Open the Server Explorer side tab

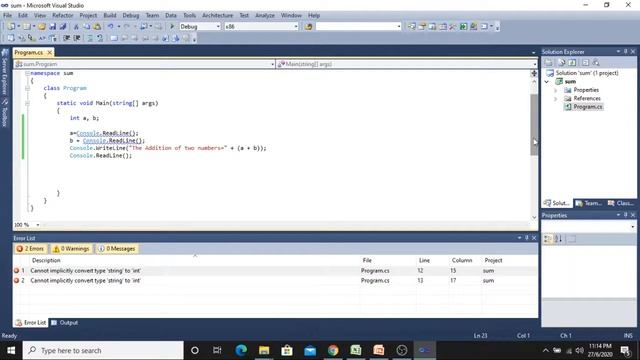(5, 73)
